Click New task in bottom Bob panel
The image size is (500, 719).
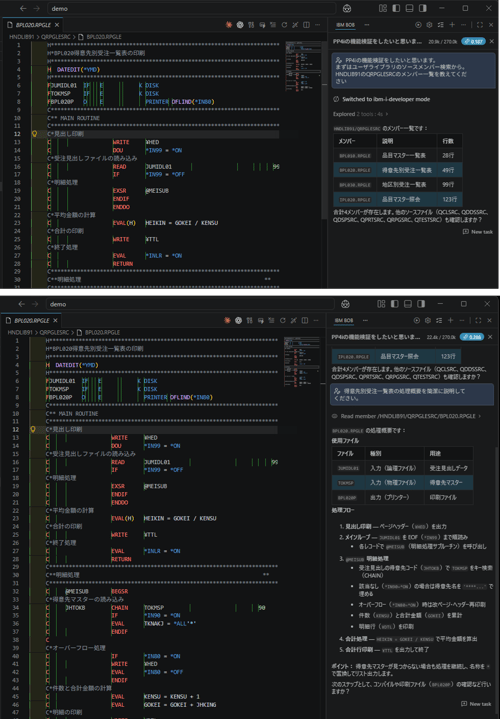pyautogui.click(x=476, y=703)
